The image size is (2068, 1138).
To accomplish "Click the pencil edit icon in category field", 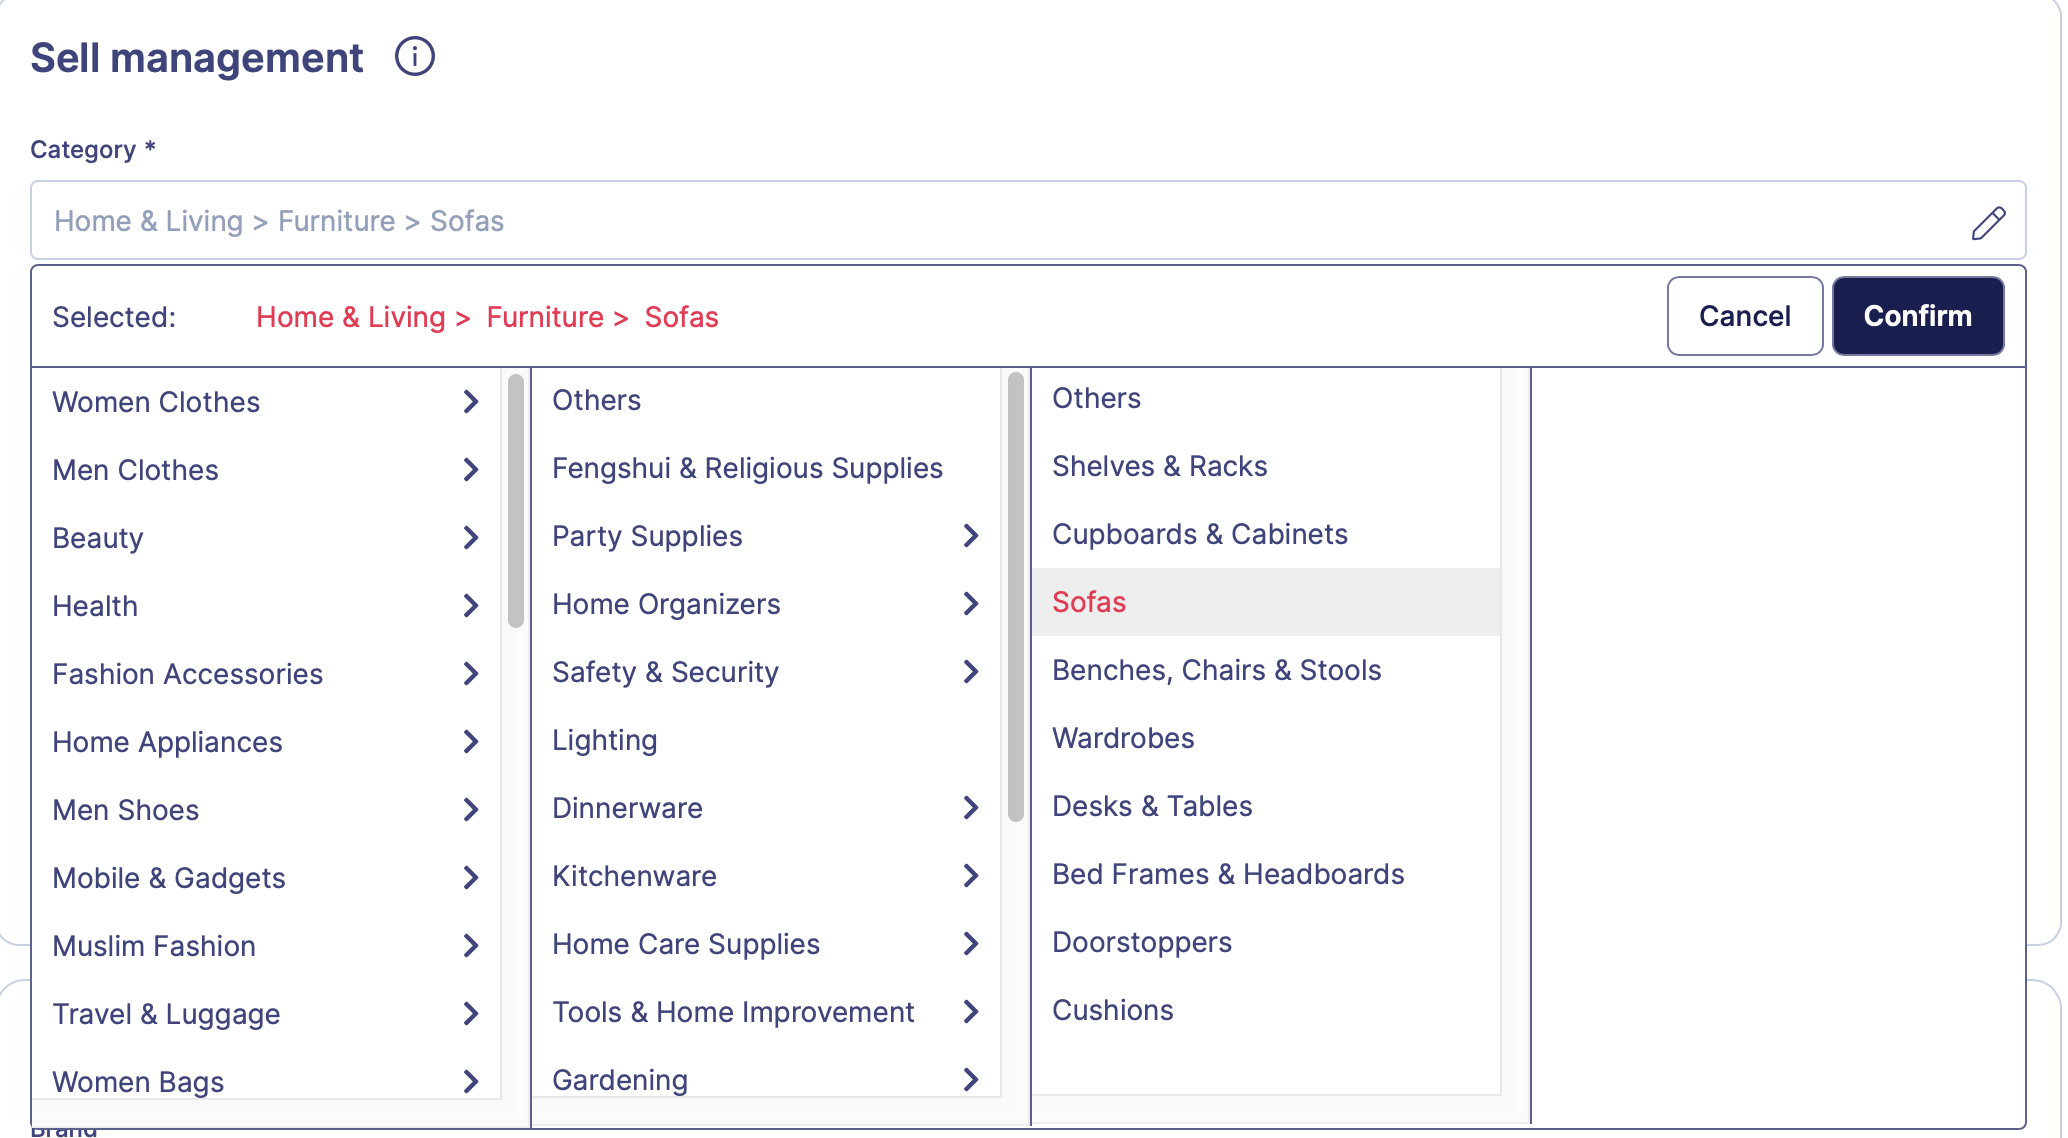I will click(1987, 222).
